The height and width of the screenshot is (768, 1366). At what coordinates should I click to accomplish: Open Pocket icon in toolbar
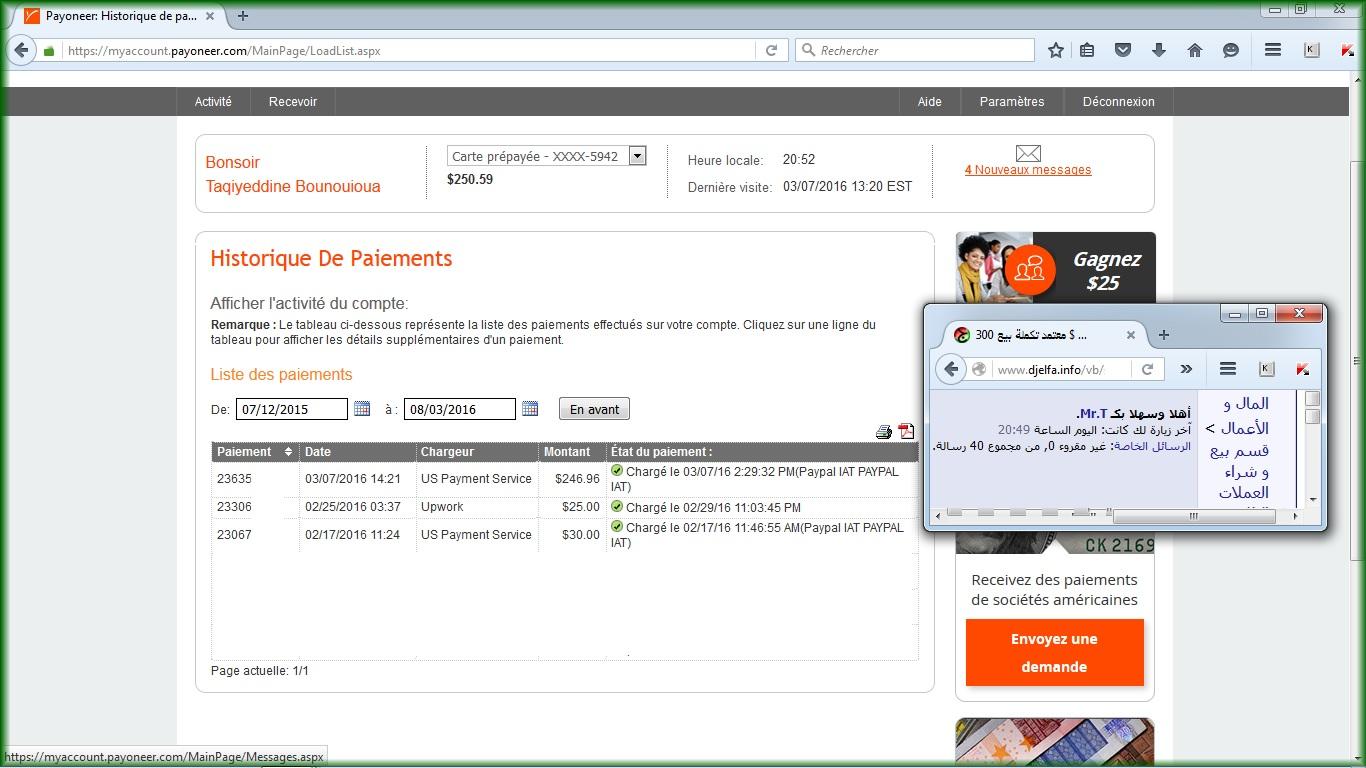click(x=1123, y=50)
